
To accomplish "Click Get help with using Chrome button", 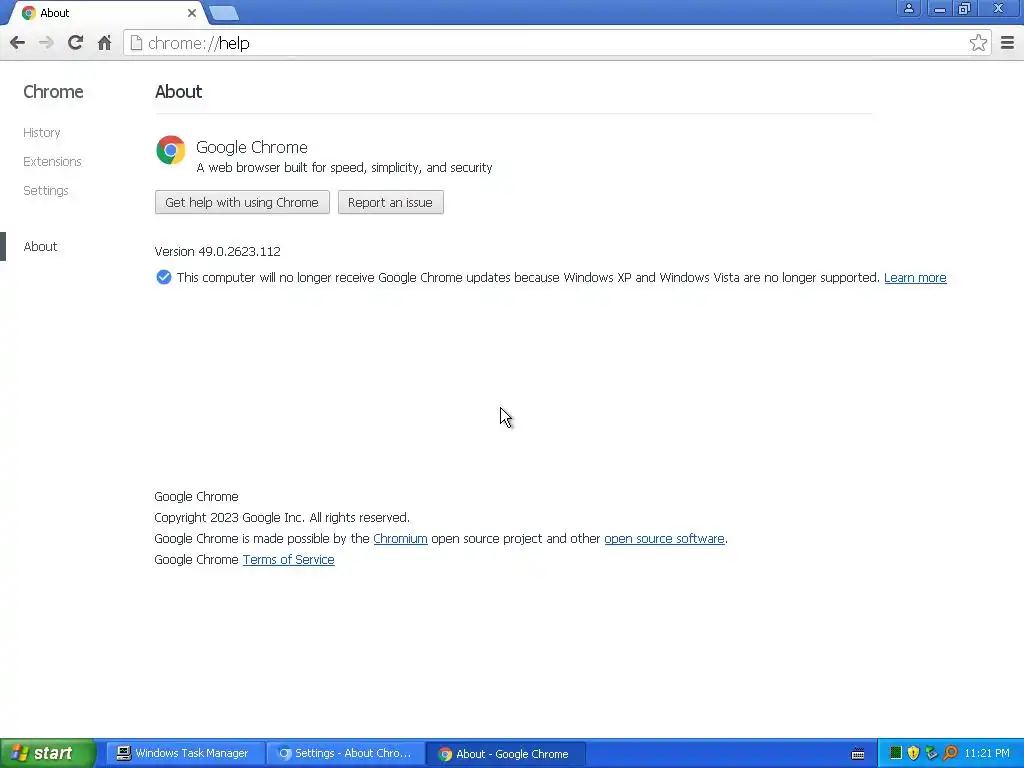I will click(x=242, y=202).
